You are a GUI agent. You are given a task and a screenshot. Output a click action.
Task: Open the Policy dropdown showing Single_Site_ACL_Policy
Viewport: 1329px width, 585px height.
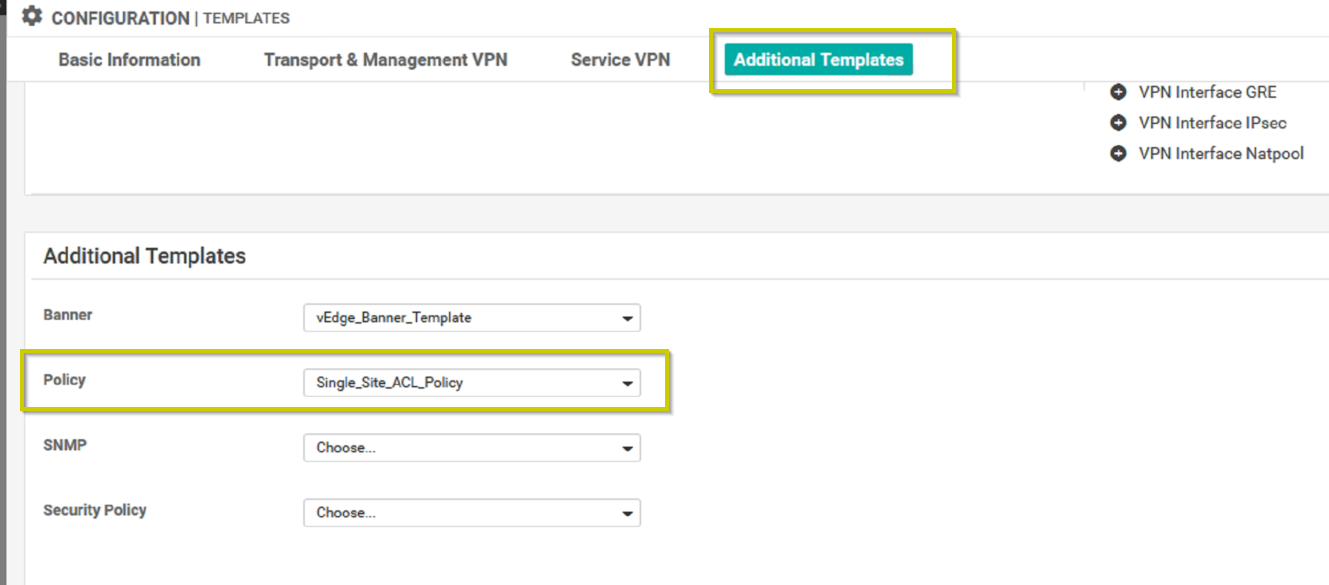click(472, 382)
